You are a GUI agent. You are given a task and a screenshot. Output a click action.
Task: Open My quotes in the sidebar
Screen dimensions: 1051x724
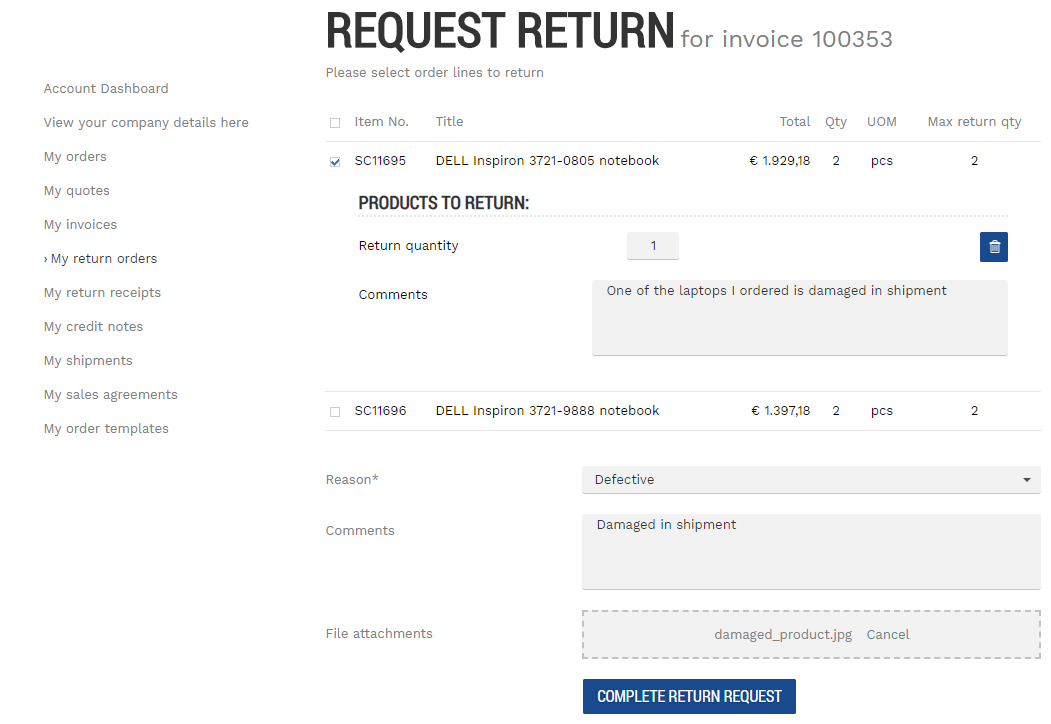pyautogui.click(x=76, y=191)
